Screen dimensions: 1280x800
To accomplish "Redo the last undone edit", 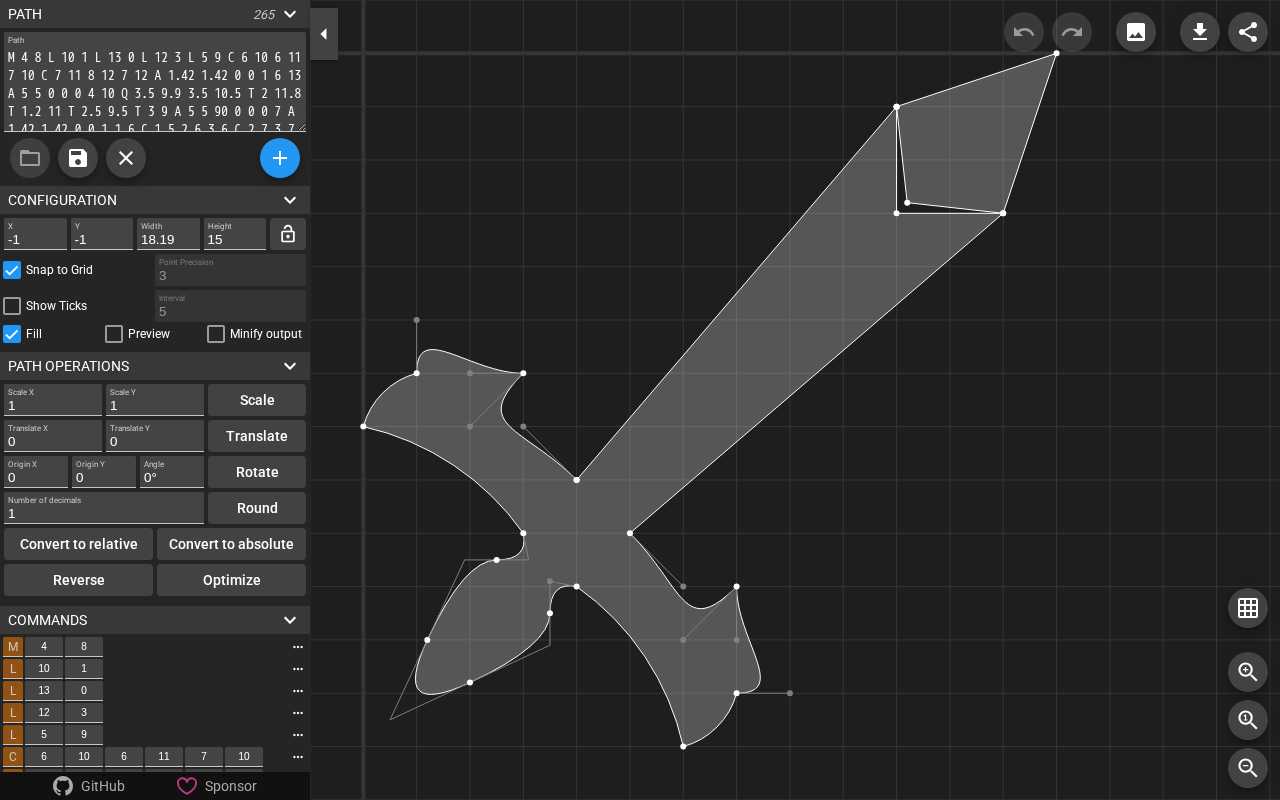I will pyautogui.click(x=1071, y=32).
